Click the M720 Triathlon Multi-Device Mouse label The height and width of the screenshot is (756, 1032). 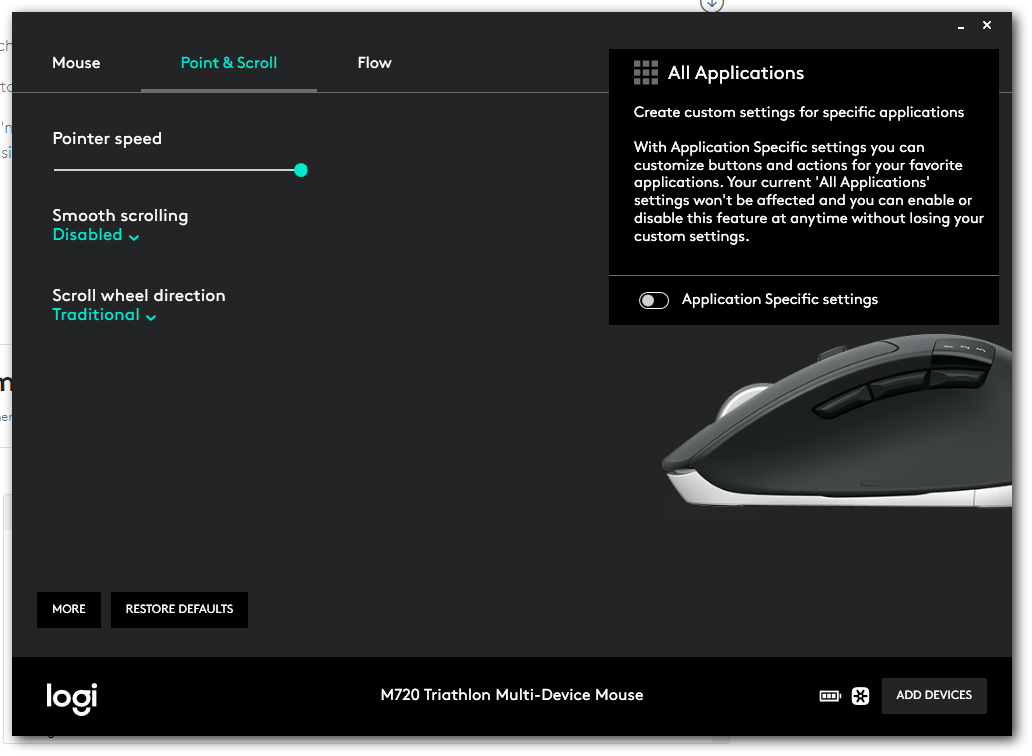tap(512, 695)
